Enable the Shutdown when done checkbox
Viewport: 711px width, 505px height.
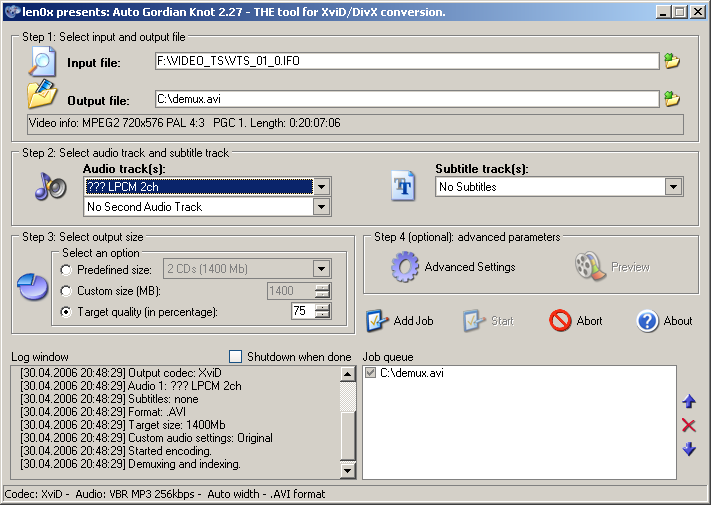[x=235, y=356]
